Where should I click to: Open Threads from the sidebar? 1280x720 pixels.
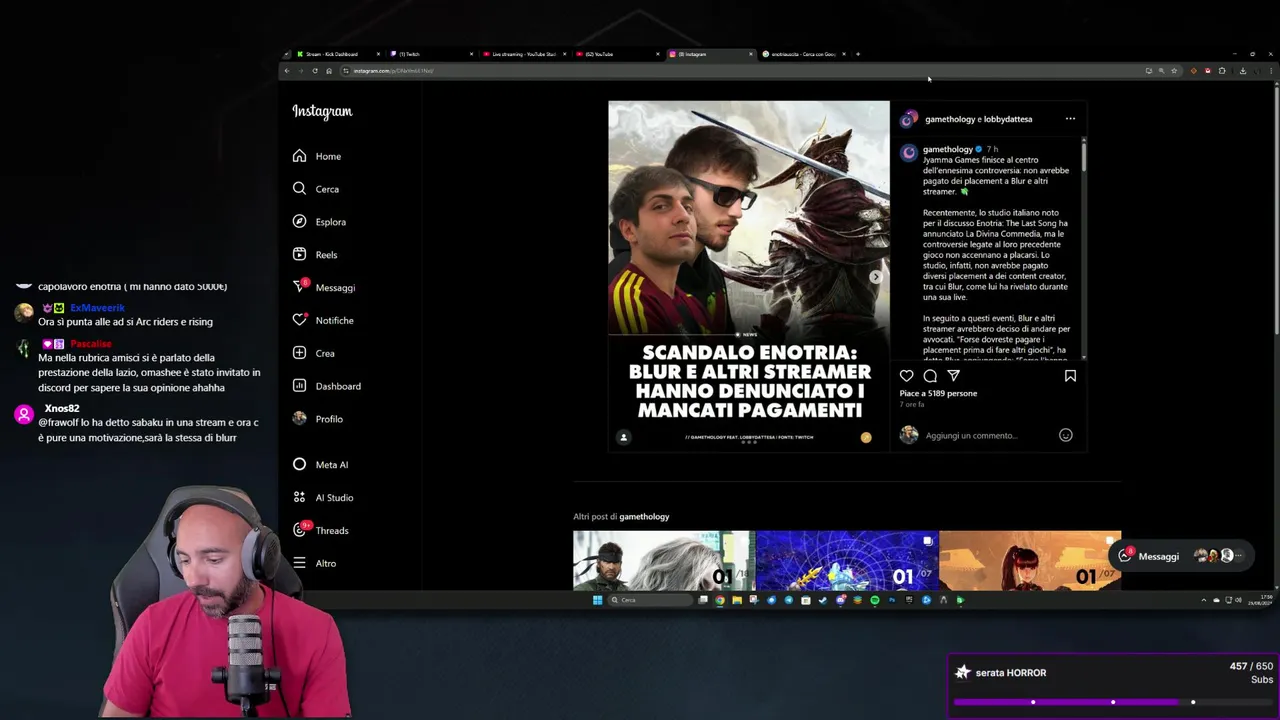320,530
